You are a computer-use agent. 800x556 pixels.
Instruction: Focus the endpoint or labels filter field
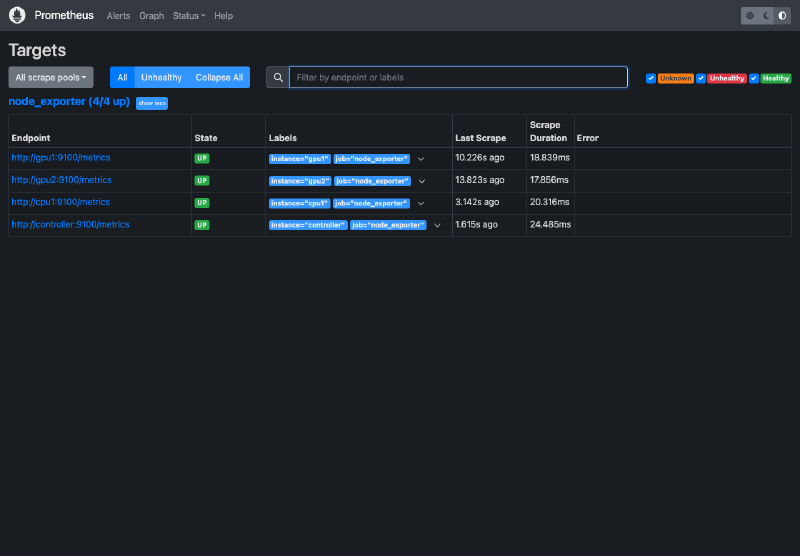tap(458, 78)
